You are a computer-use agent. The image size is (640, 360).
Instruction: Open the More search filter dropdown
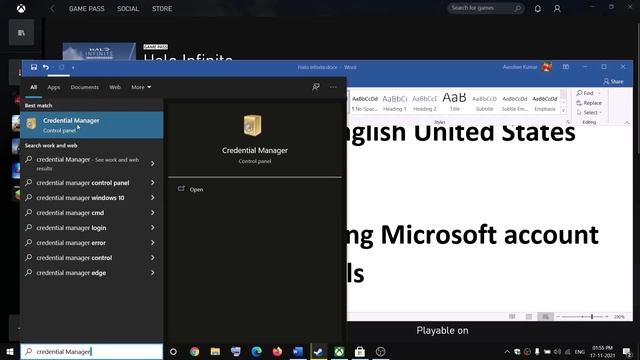click(x=141, y=87)
